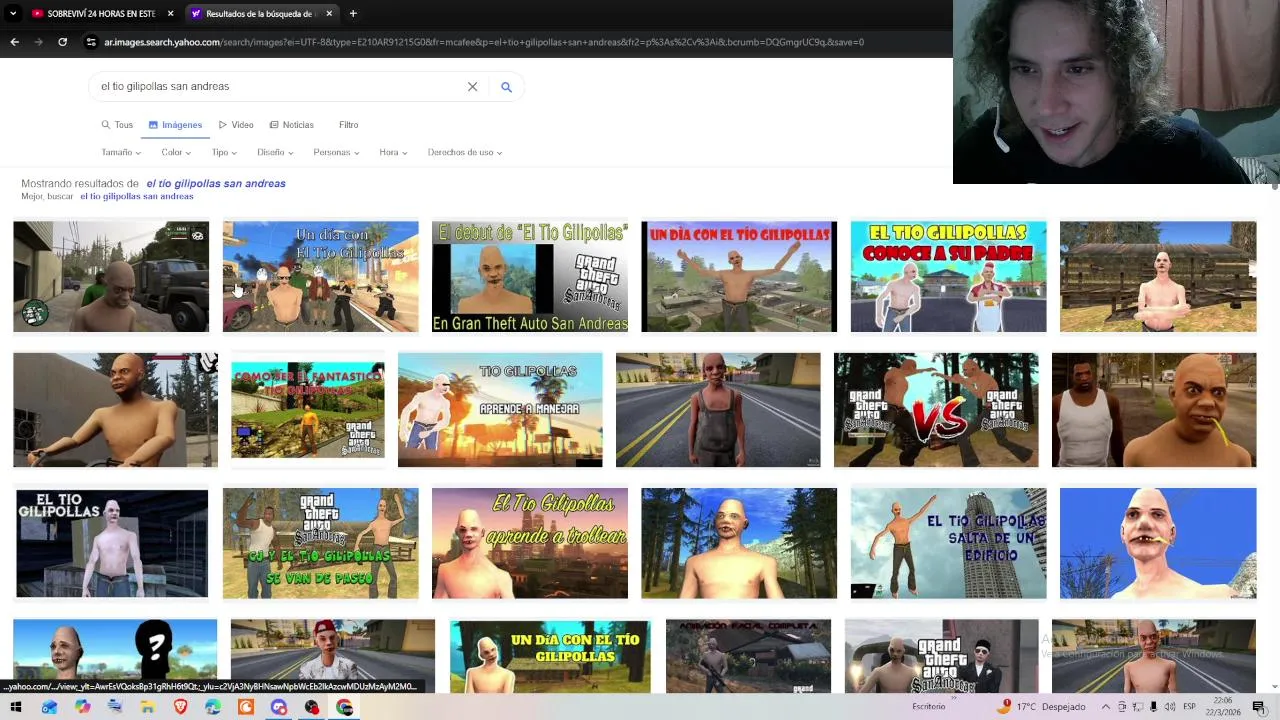Clear the search query with X icon

(472, 86)
